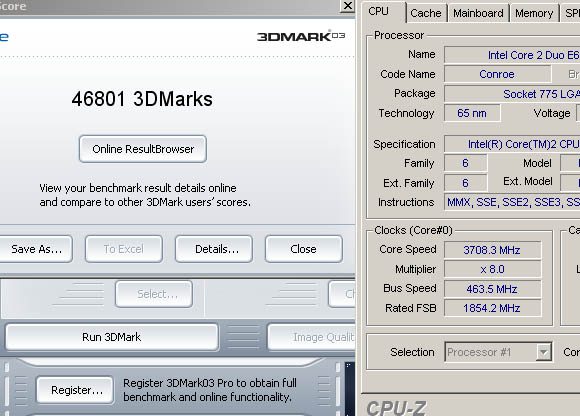Screen dimensions: 580x416
Task: Click the Register 3DMark03 Pro description text
Action: pos(210,390)
